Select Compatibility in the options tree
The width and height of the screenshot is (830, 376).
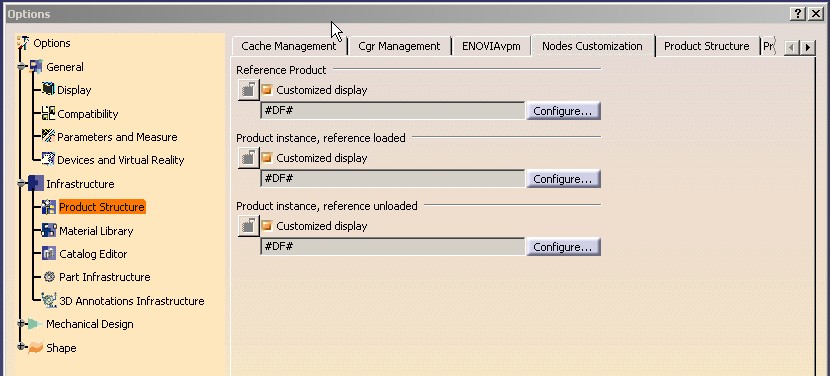(x=87, y=114)
